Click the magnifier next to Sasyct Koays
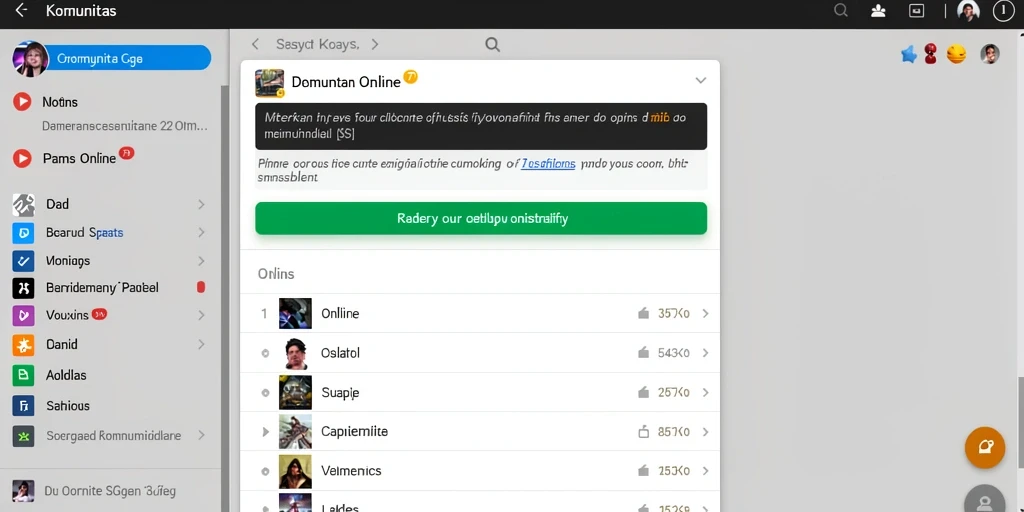Image resolution: width=1024 pixels, height=512 pixels. pyautogui.click(x=492, y=44)
